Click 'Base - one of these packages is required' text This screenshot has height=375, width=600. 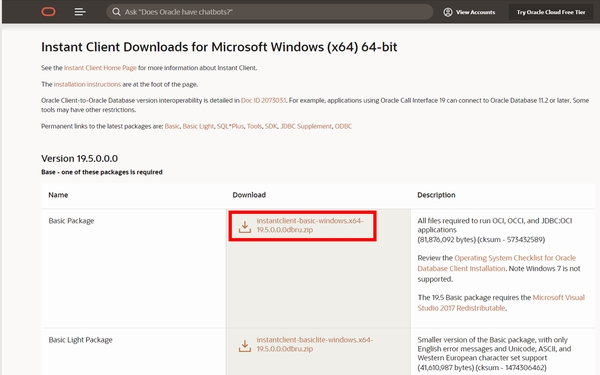102,172
